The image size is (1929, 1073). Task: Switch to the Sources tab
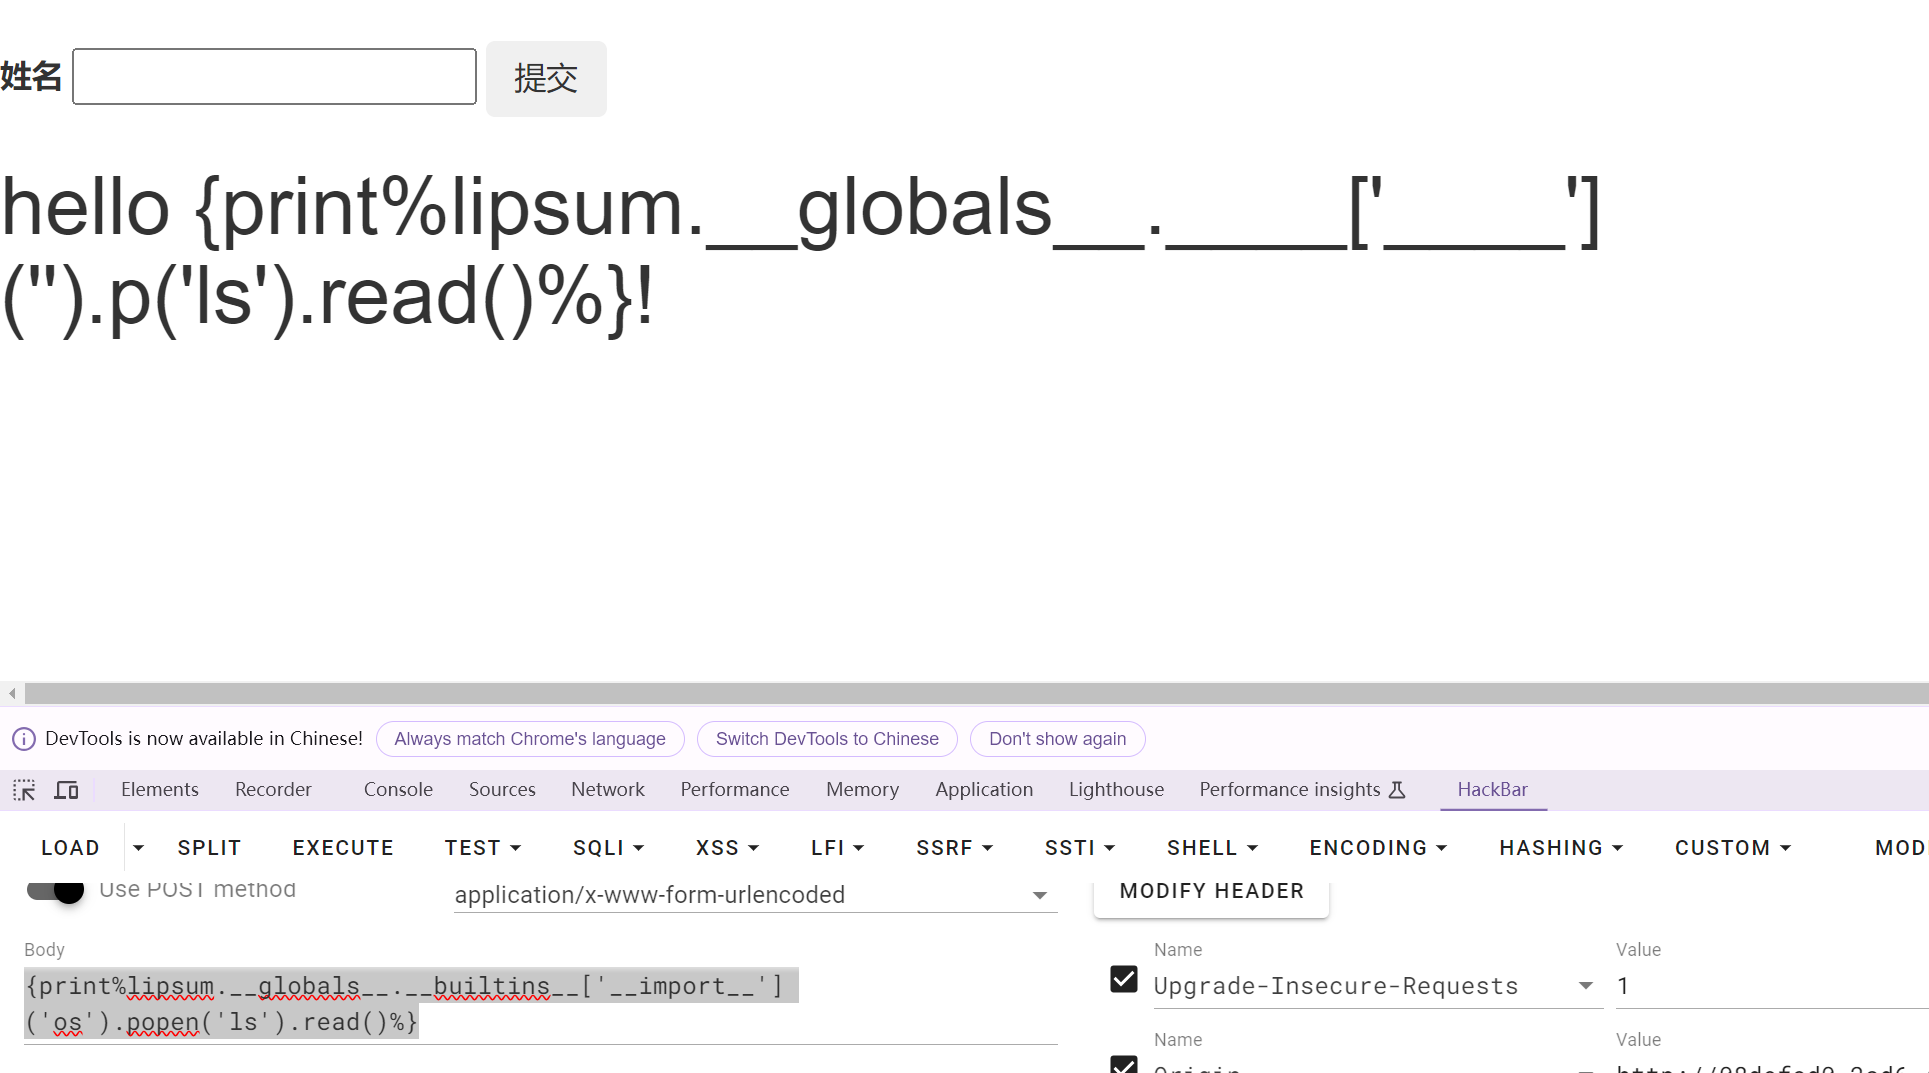(x=502, y=790)
